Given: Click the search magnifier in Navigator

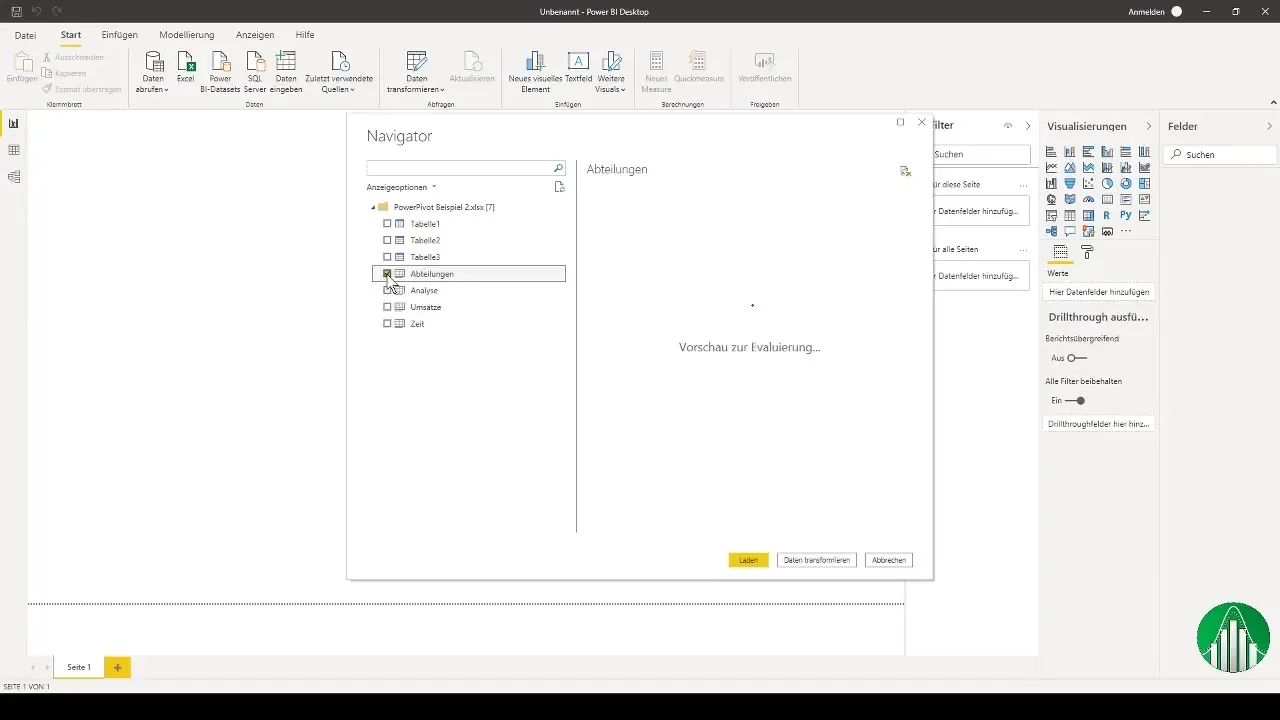Looking at the screenshot, I should [558, 168].
